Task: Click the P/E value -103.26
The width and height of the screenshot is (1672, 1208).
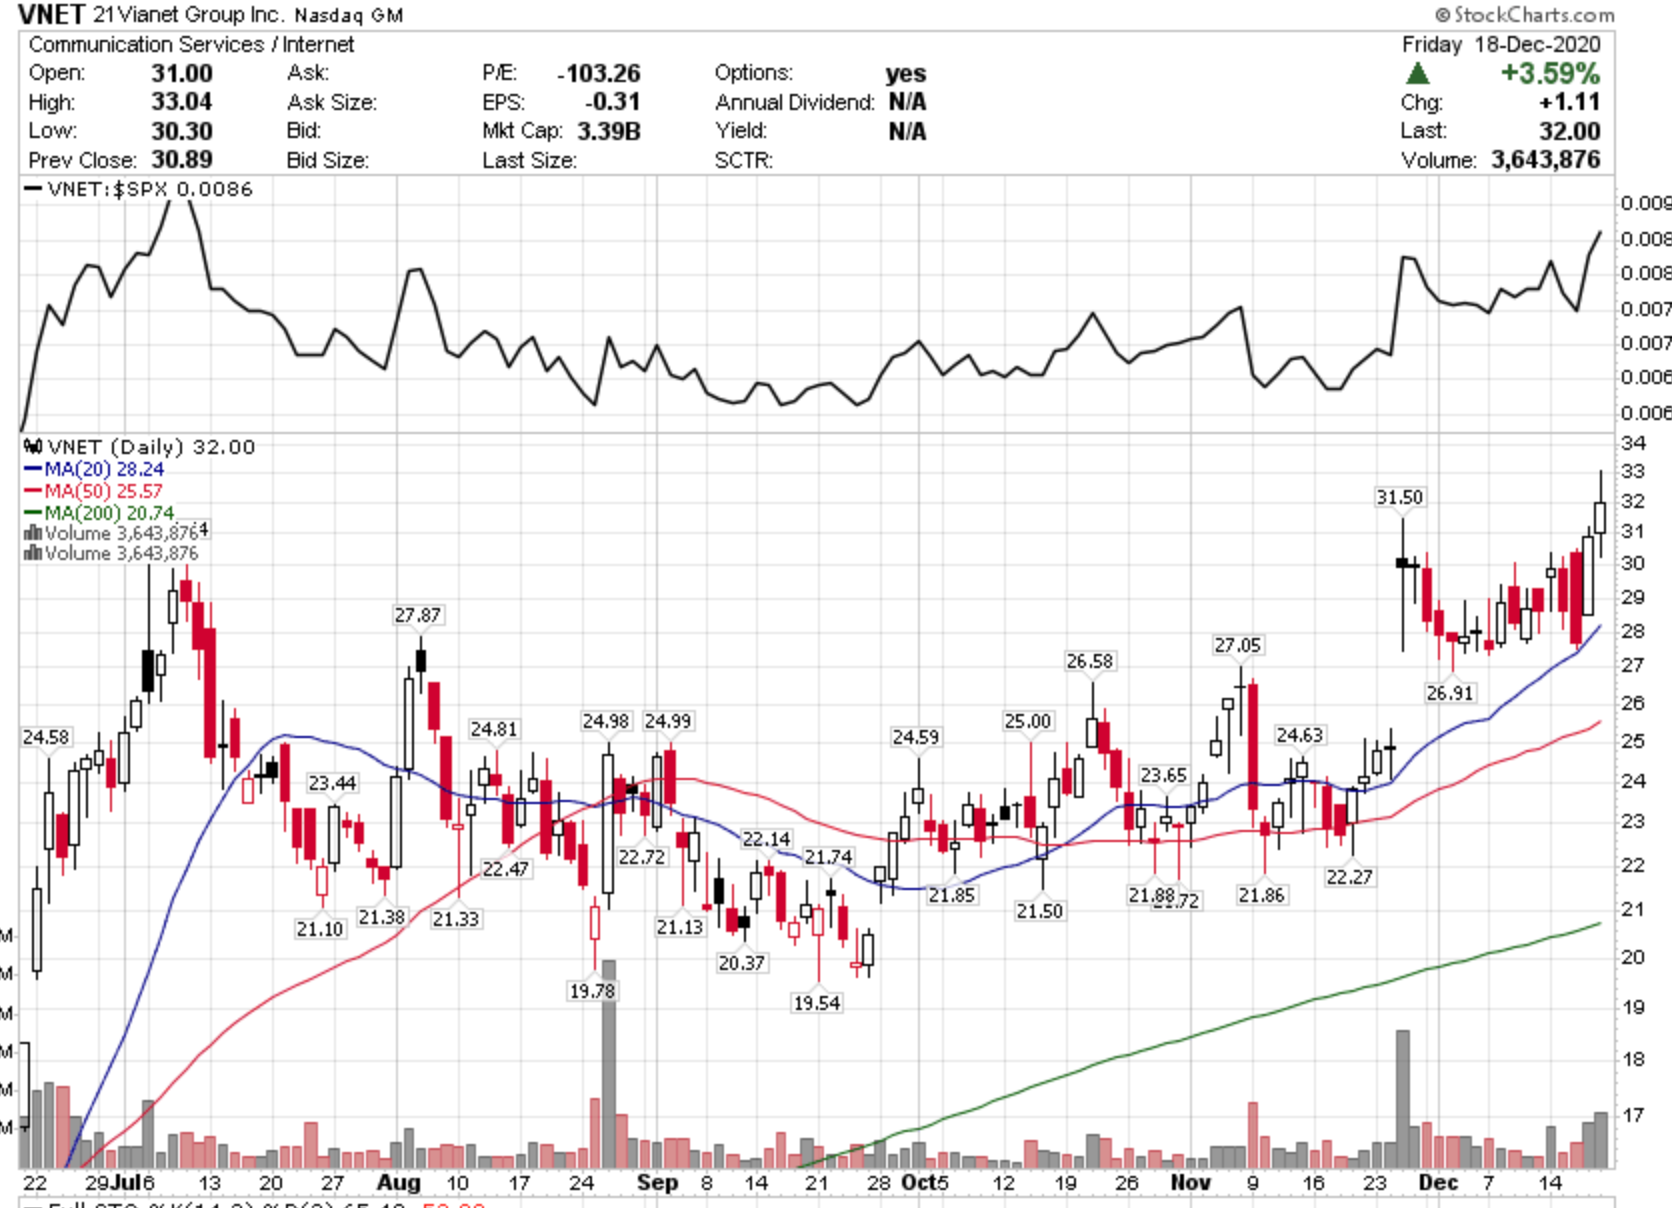Action: (599, 73)
